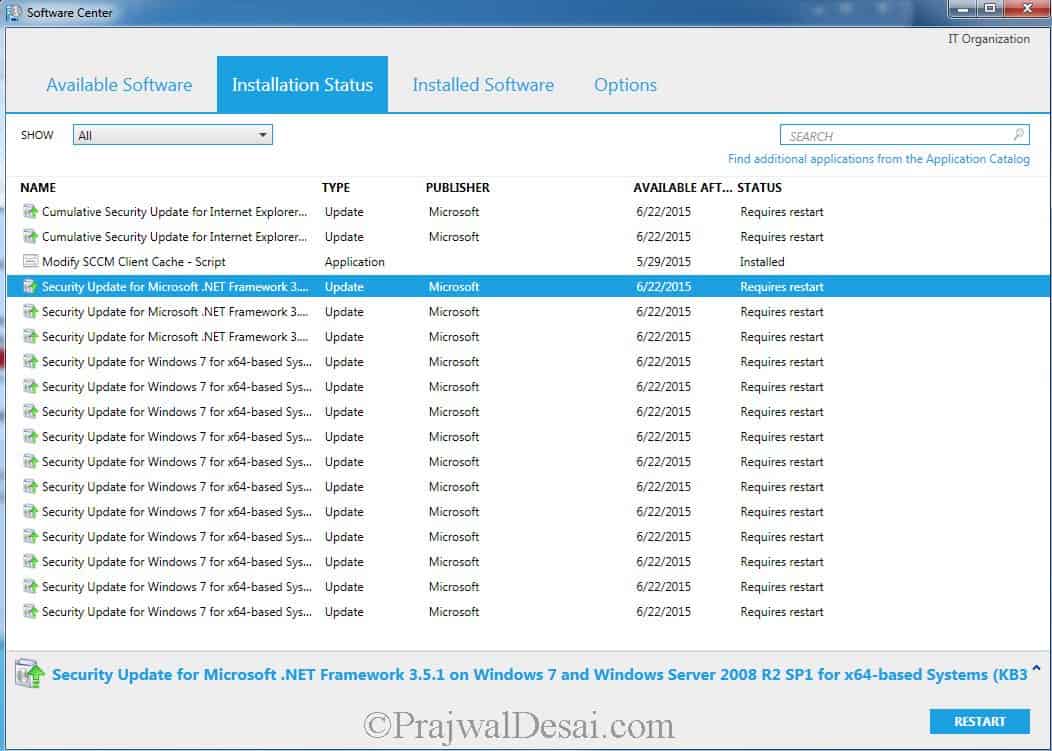This screenshot has height=751, width=1052.
Task: Collapse the details pane with the chevron arrow
Action: tap(1037, 668)
